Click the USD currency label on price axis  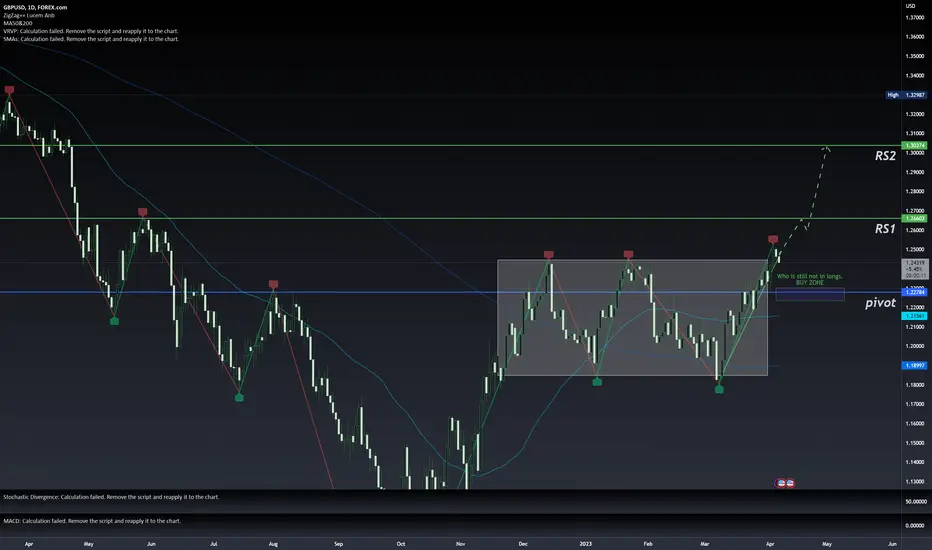pos(911,6)
